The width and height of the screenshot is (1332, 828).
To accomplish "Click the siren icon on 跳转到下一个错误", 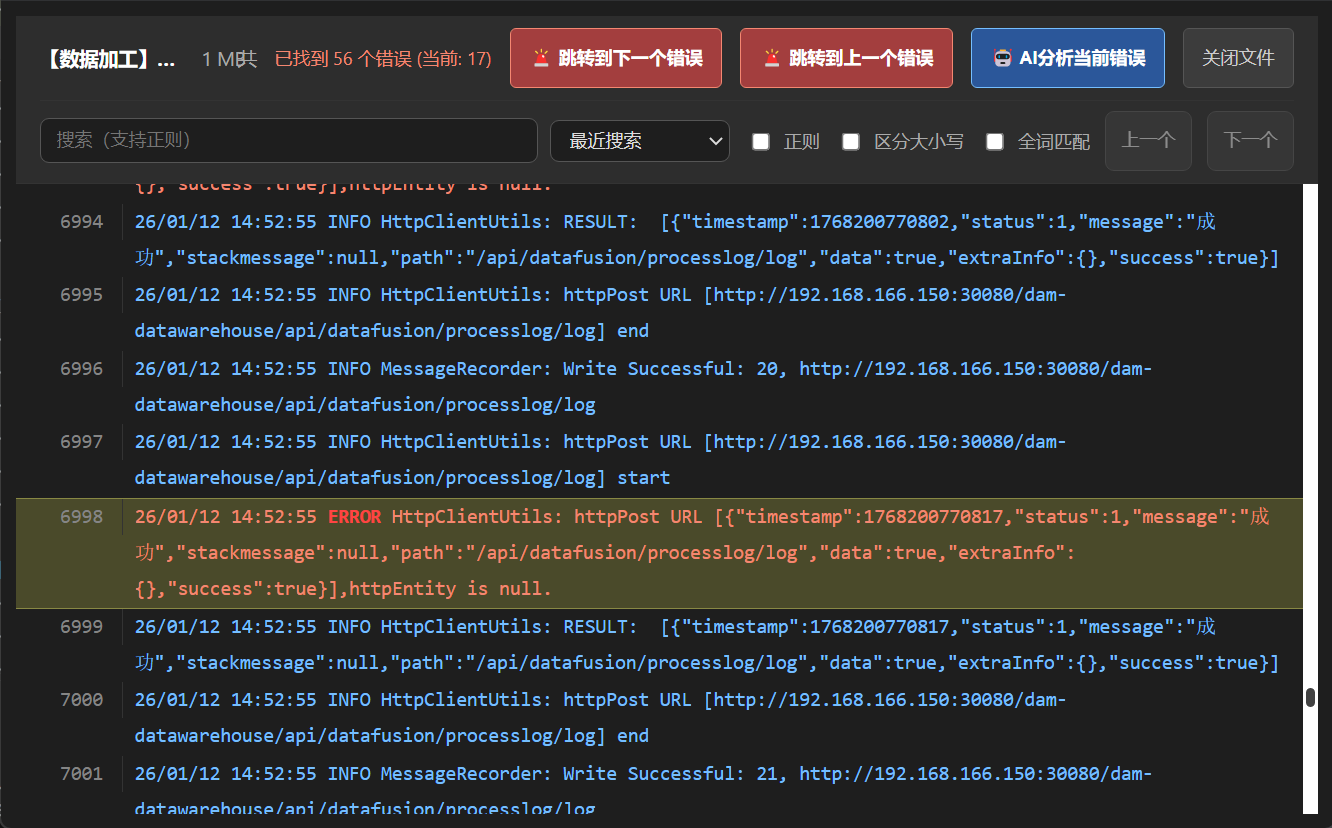I will [541, 58].
